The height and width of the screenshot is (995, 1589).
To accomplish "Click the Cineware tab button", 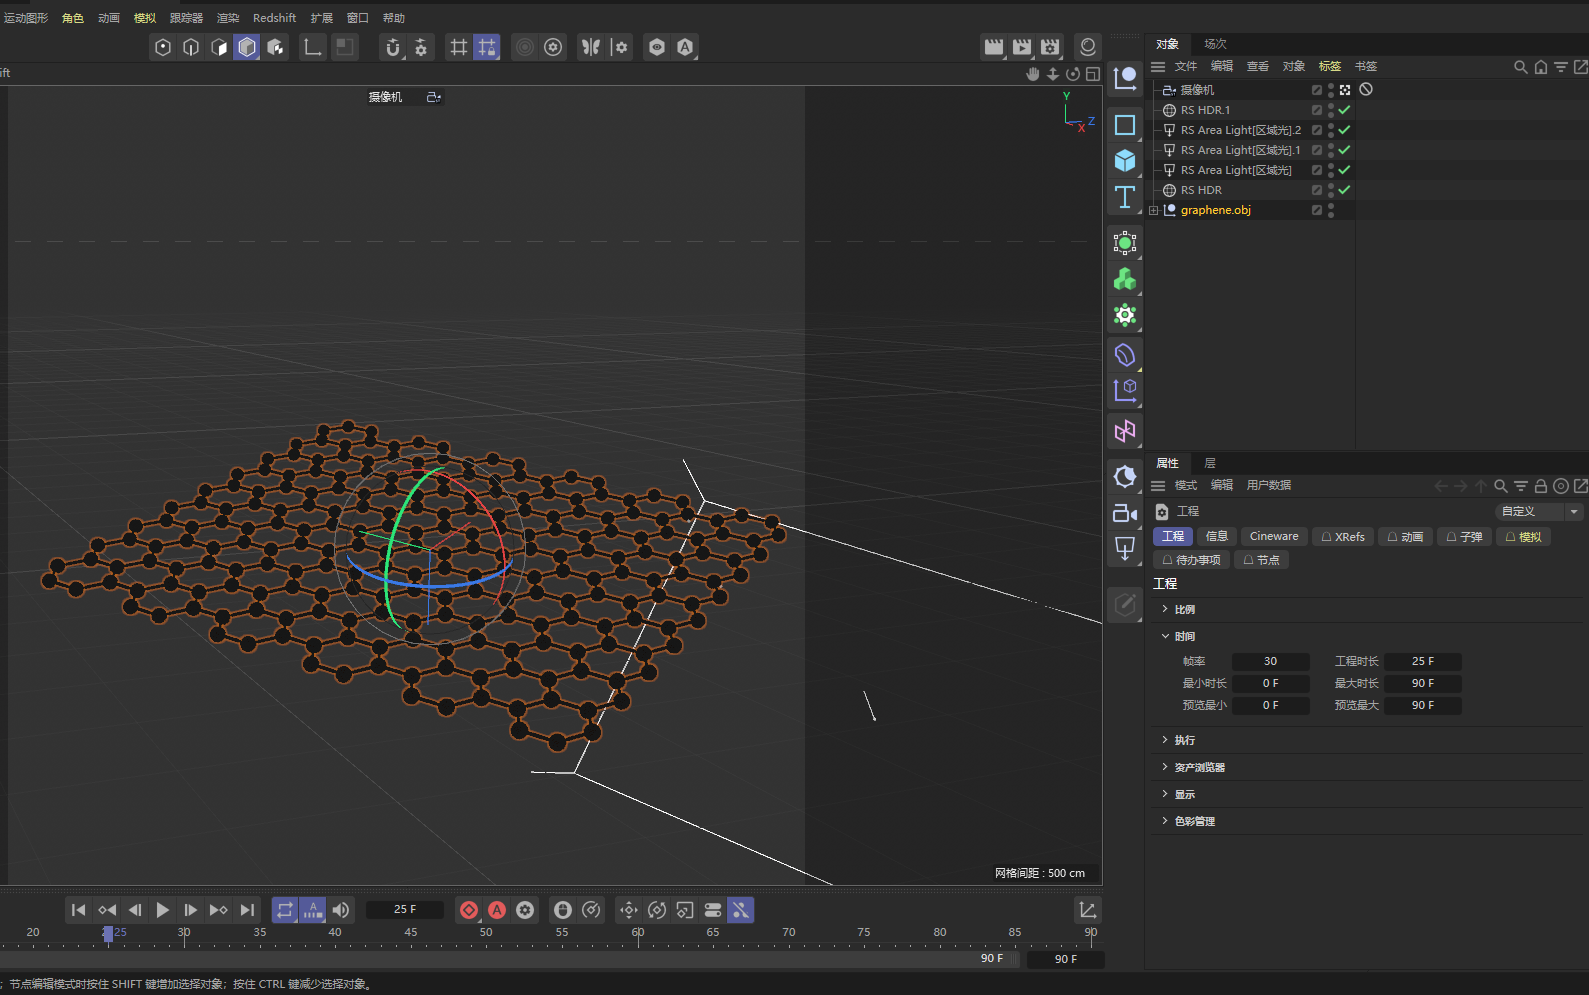I will click(1274, 536).
